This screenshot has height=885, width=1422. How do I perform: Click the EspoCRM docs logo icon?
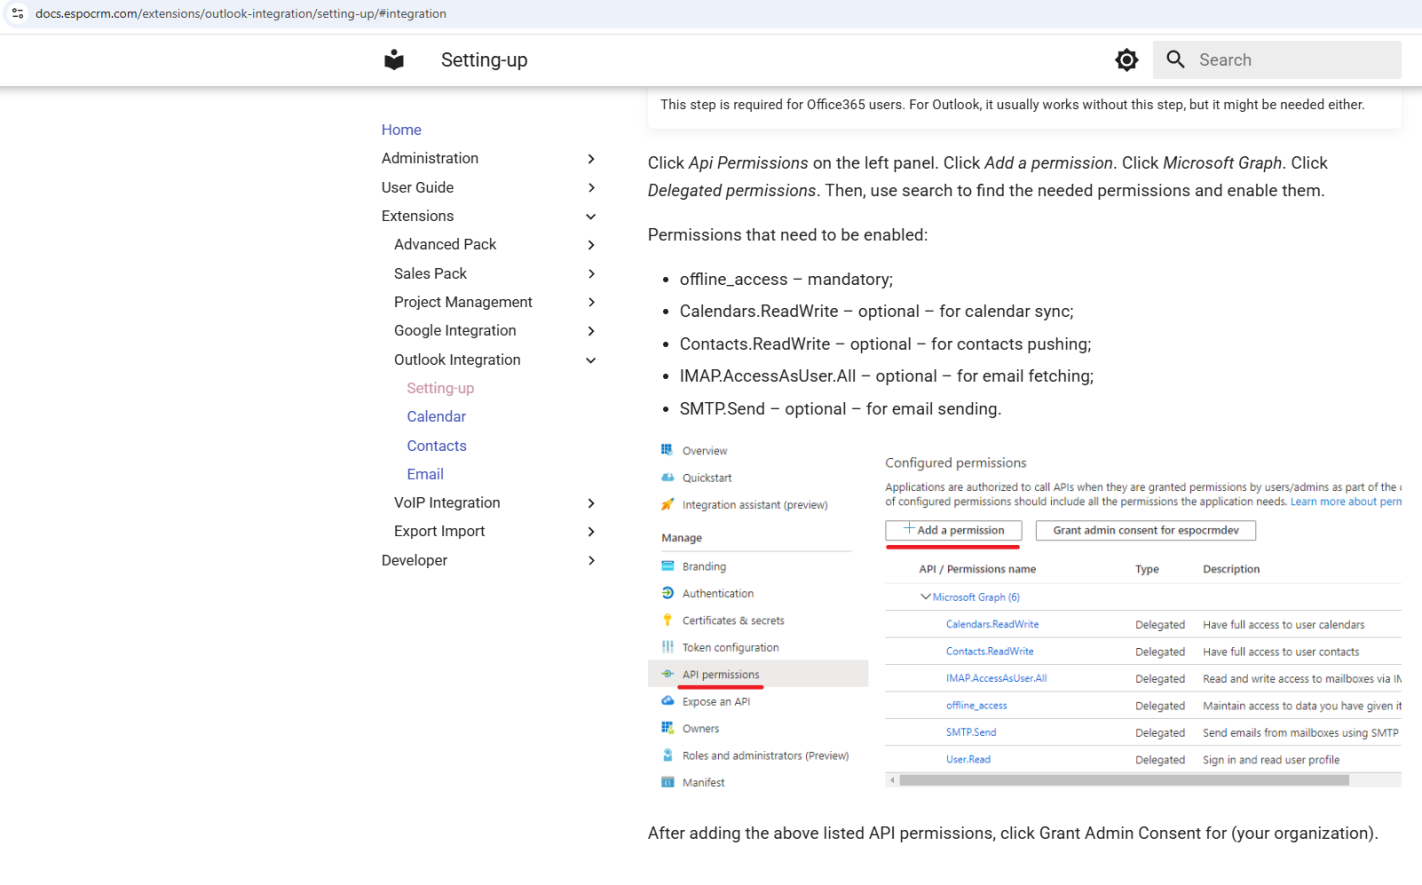coord(394,60)
